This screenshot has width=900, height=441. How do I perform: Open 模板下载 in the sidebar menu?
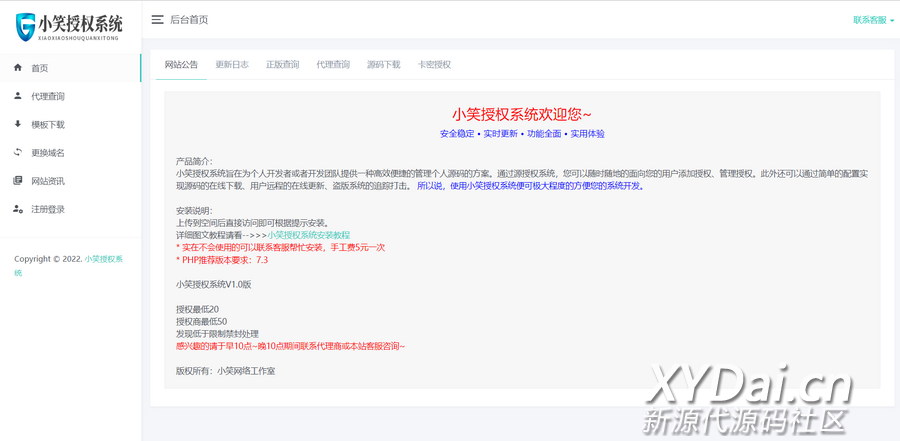click(x=48, y=125)
